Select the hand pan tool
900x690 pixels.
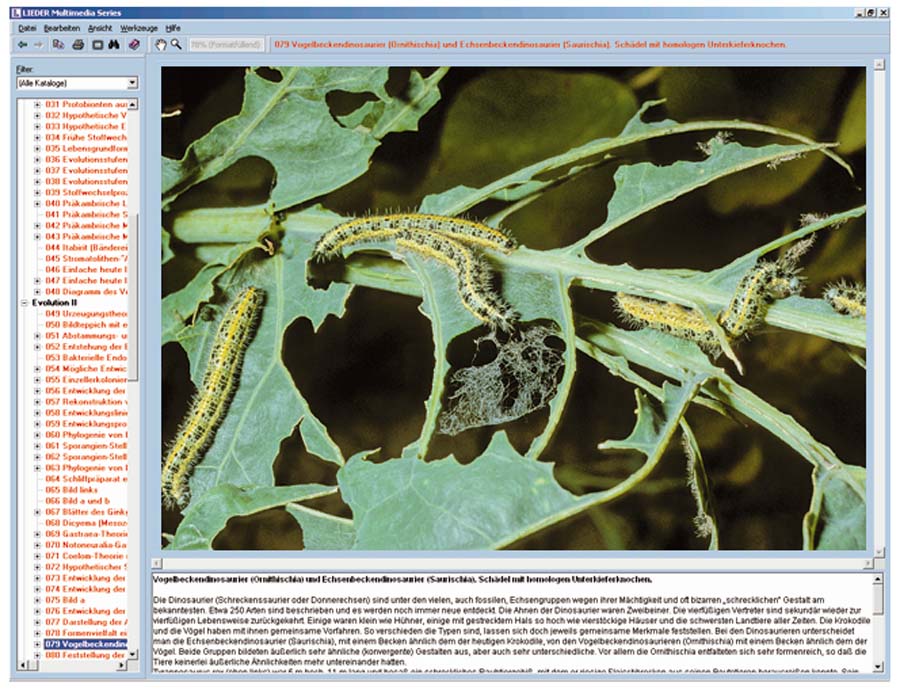(160, 45)
